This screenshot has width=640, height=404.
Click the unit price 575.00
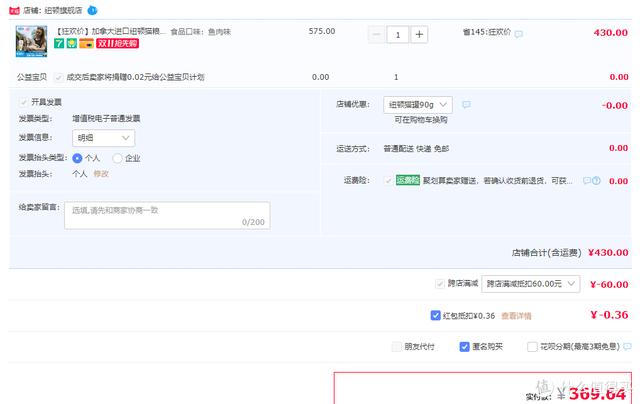coord(322,31)
